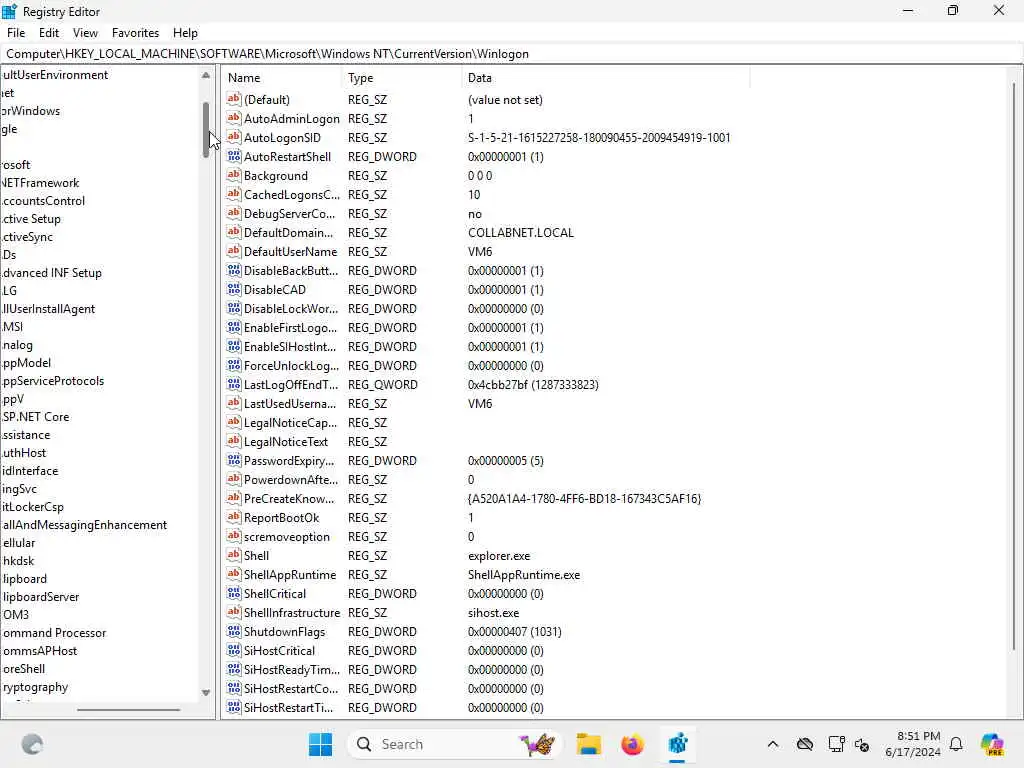Screen dimensions: 1024x768
Task: Select the ForceUnlockLog... value
Action: (x=291, y=365)
